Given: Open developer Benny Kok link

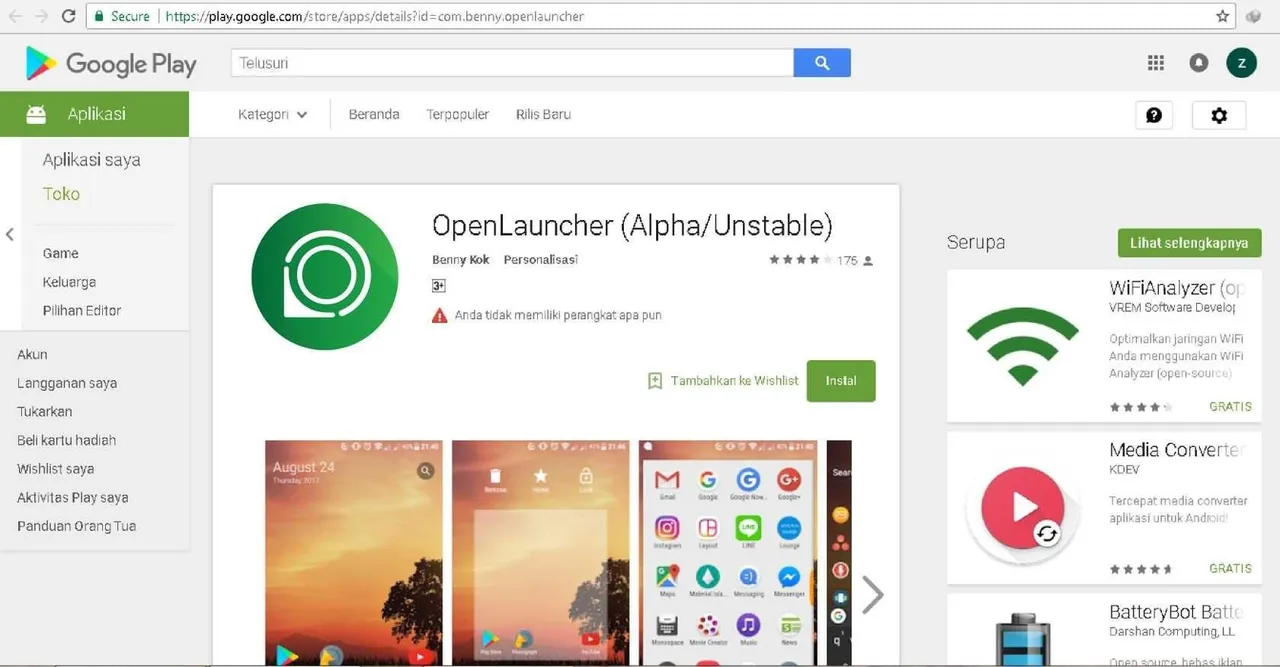Looking at the screenshot, I should tap(461, 260).
